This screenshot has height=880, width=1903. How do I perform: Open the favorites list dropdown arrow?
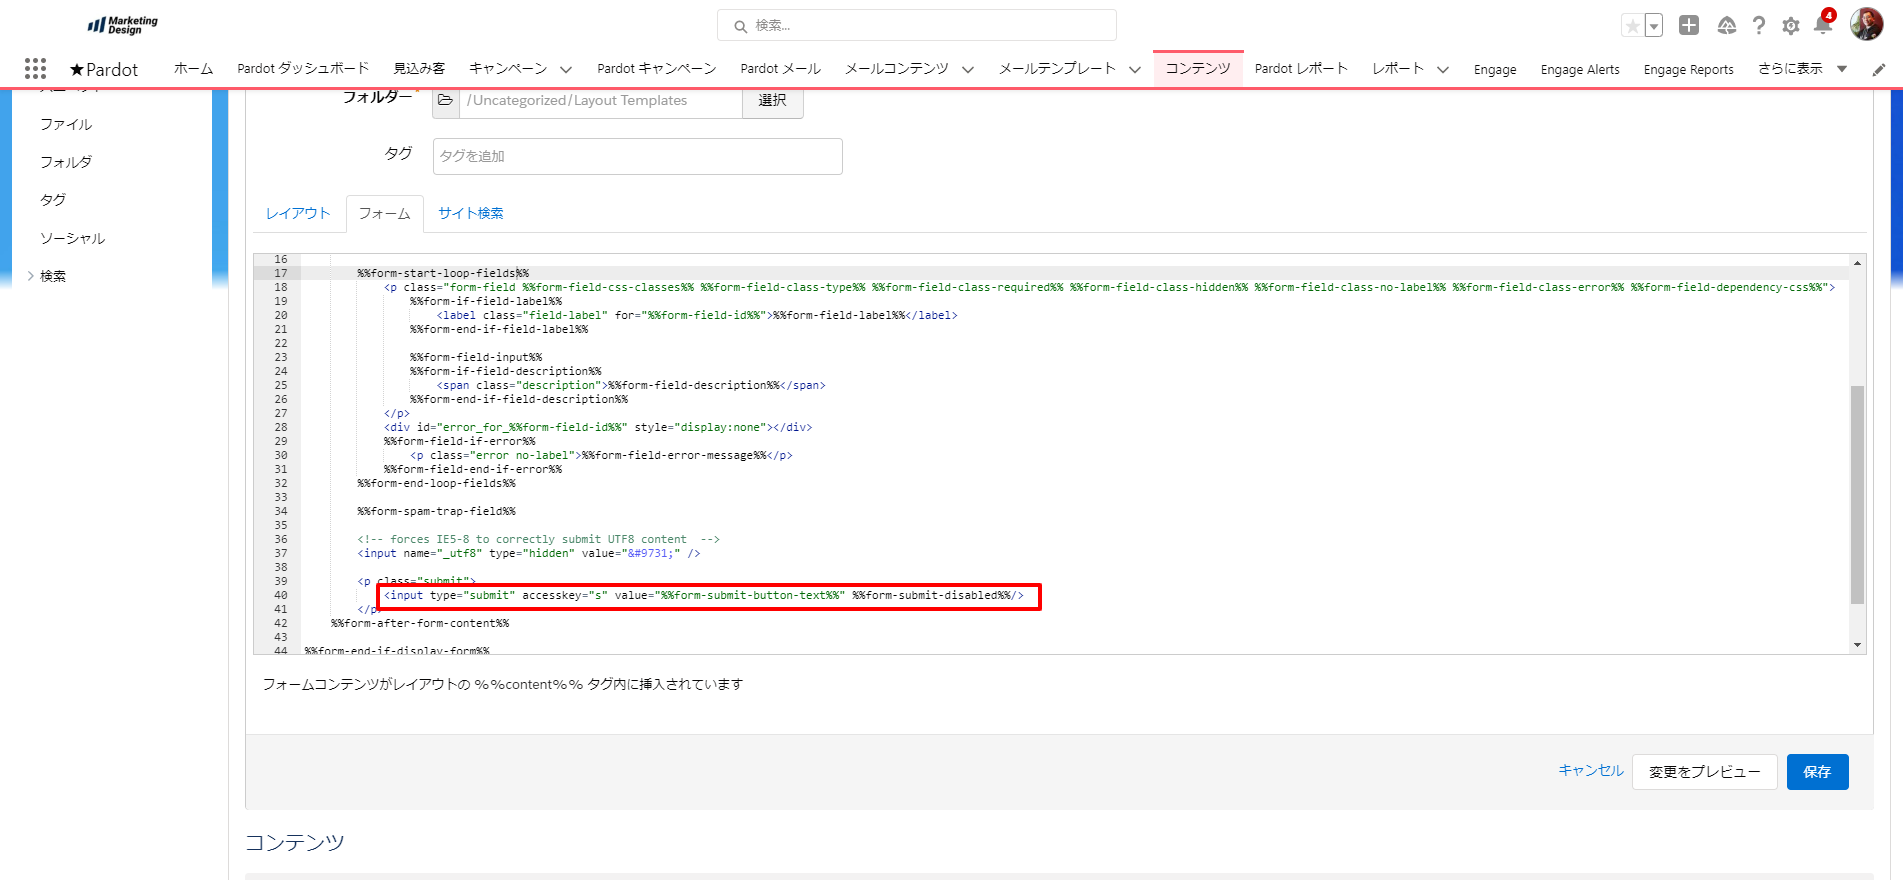pos(1654,26)
